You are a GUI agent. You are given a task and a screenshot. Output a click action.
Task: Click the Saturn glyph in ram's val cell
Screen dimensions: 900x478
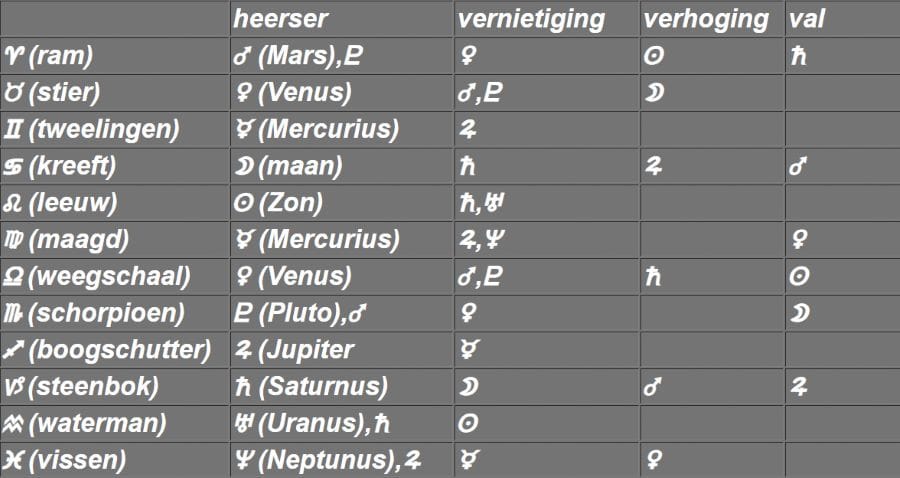click(798, 57)
